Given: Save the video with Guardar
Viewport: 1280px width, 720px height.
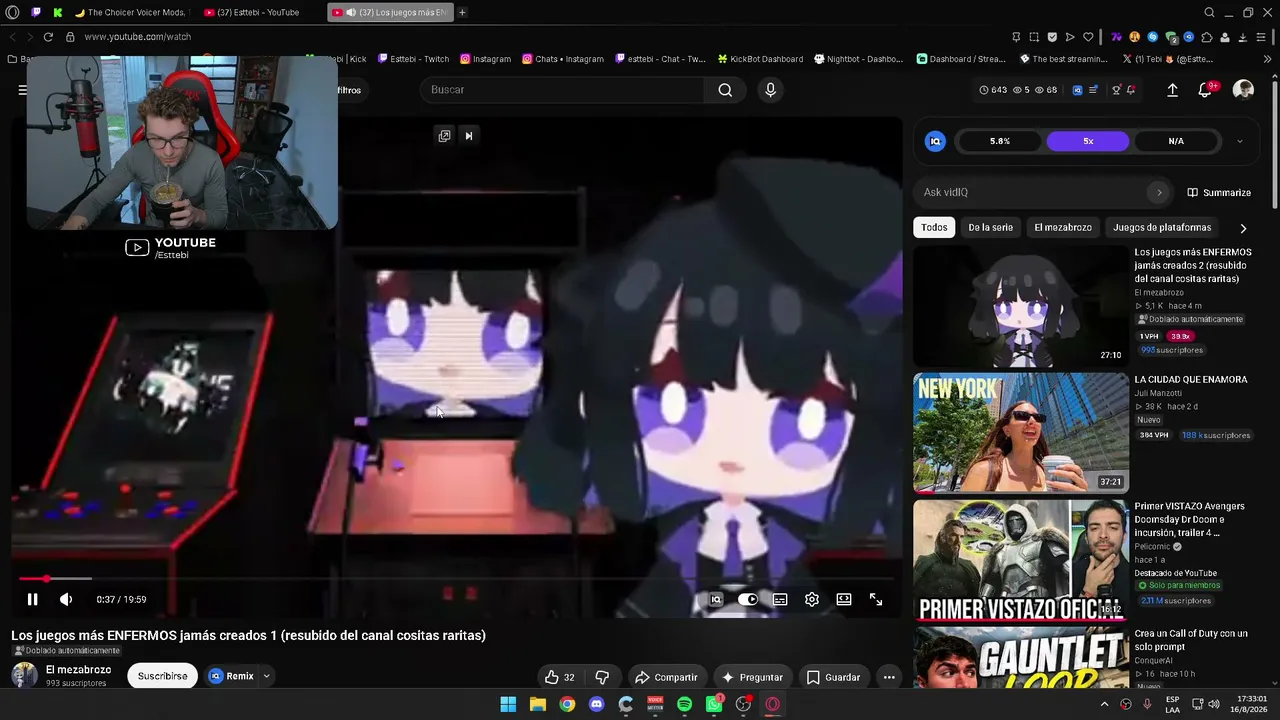Looking at the screenshot, I should 833,677.
